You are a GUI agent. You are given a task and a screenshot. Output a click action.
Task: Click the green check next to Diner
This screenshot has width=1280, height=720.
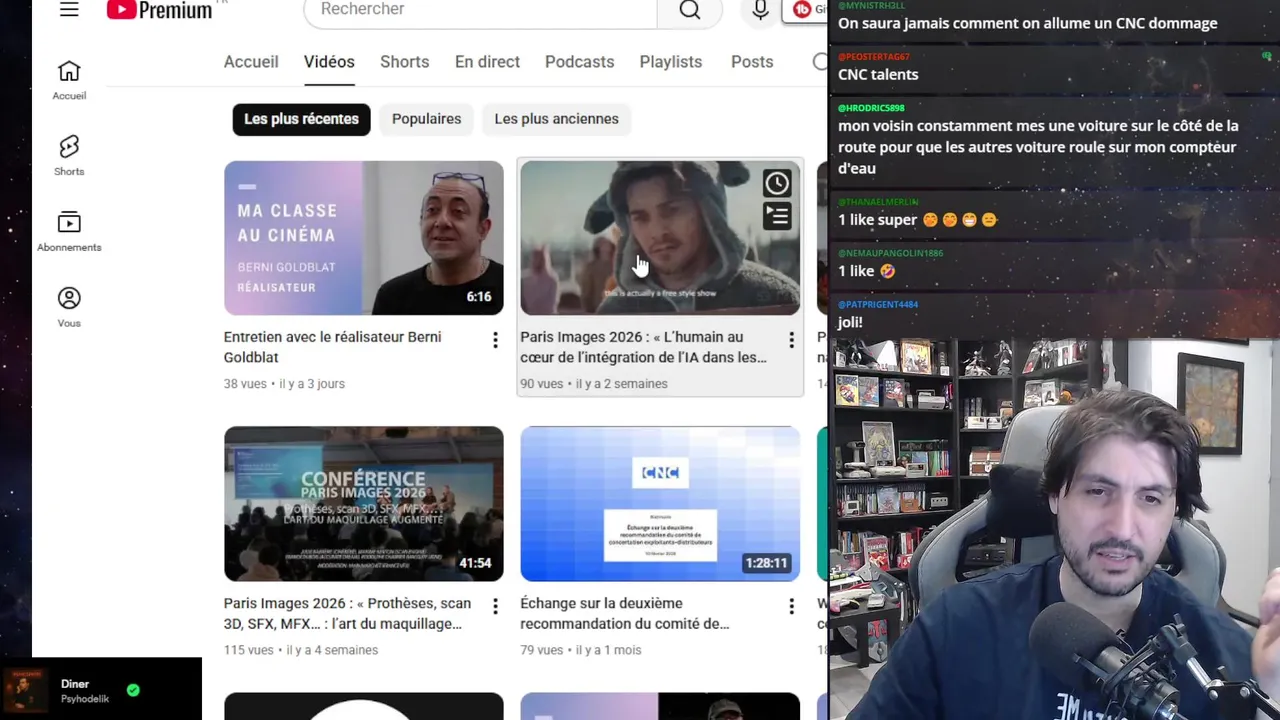(133, 690)
